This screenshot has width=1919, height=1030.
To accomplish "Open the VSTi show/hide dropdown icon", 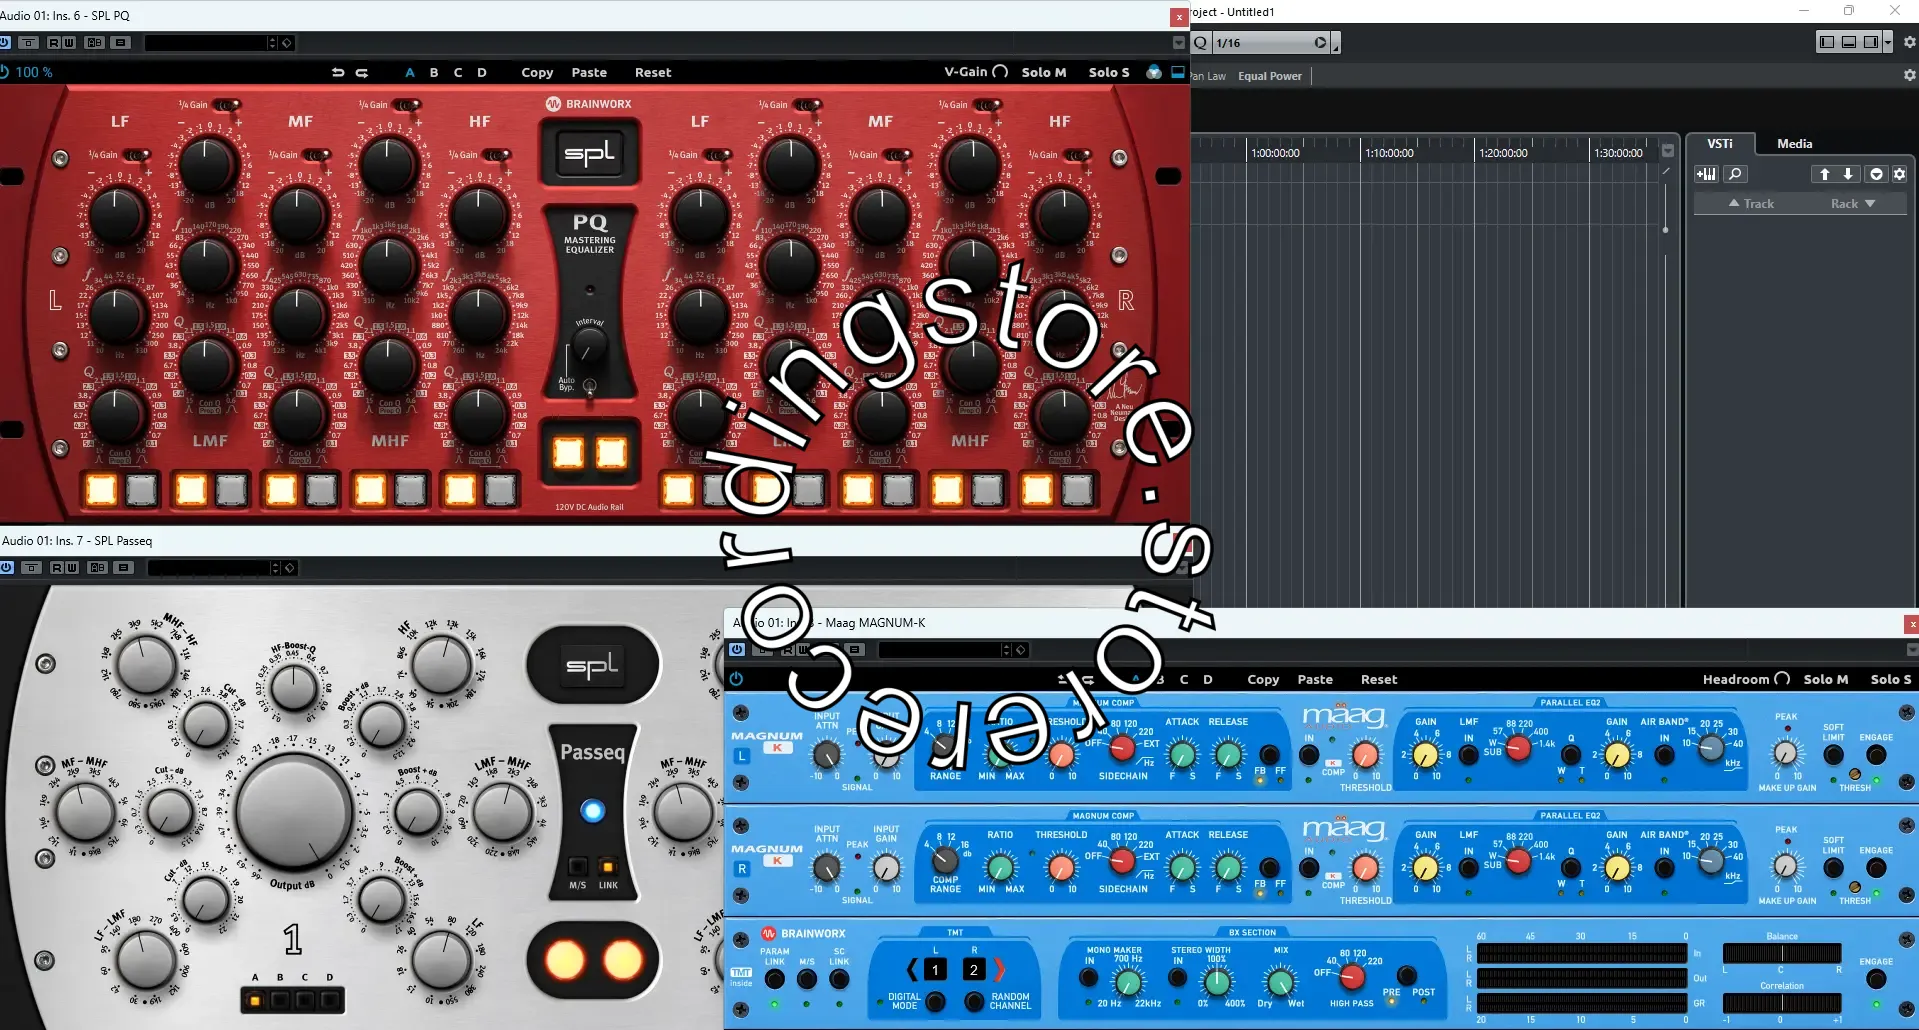I will pyautogui.click(x=1876, y=174).
